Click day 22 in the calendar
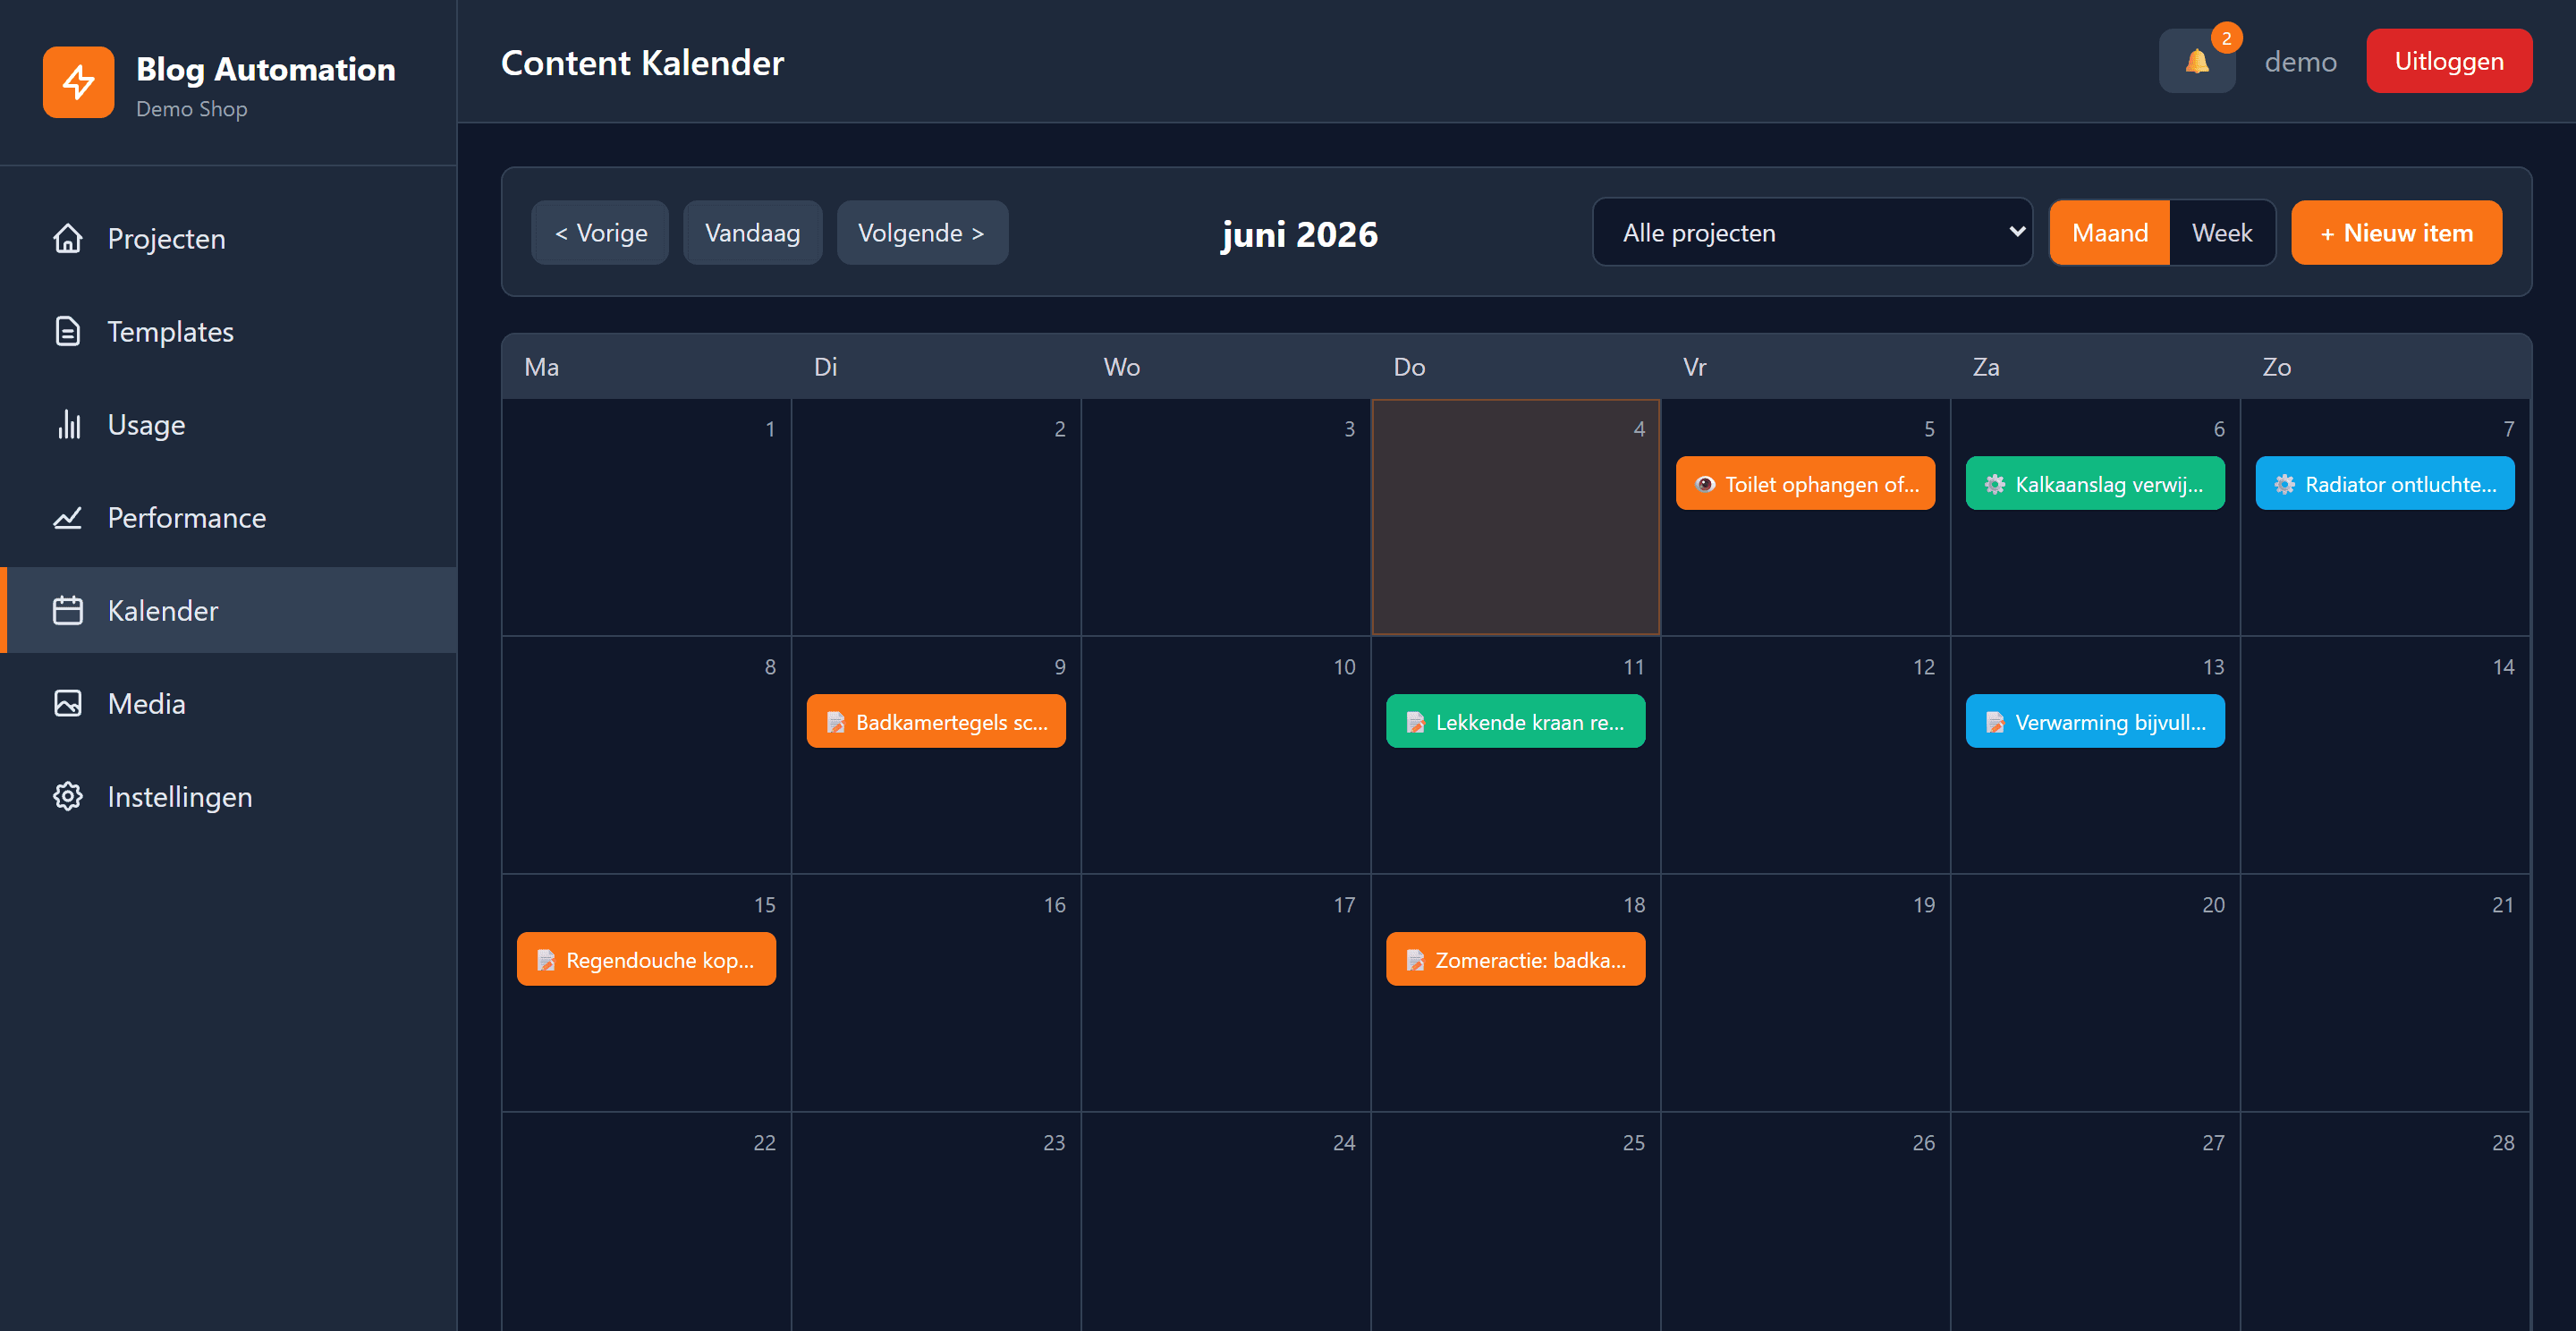Viewport: 2576px width, 1331px height. [x=646, y=1222]
